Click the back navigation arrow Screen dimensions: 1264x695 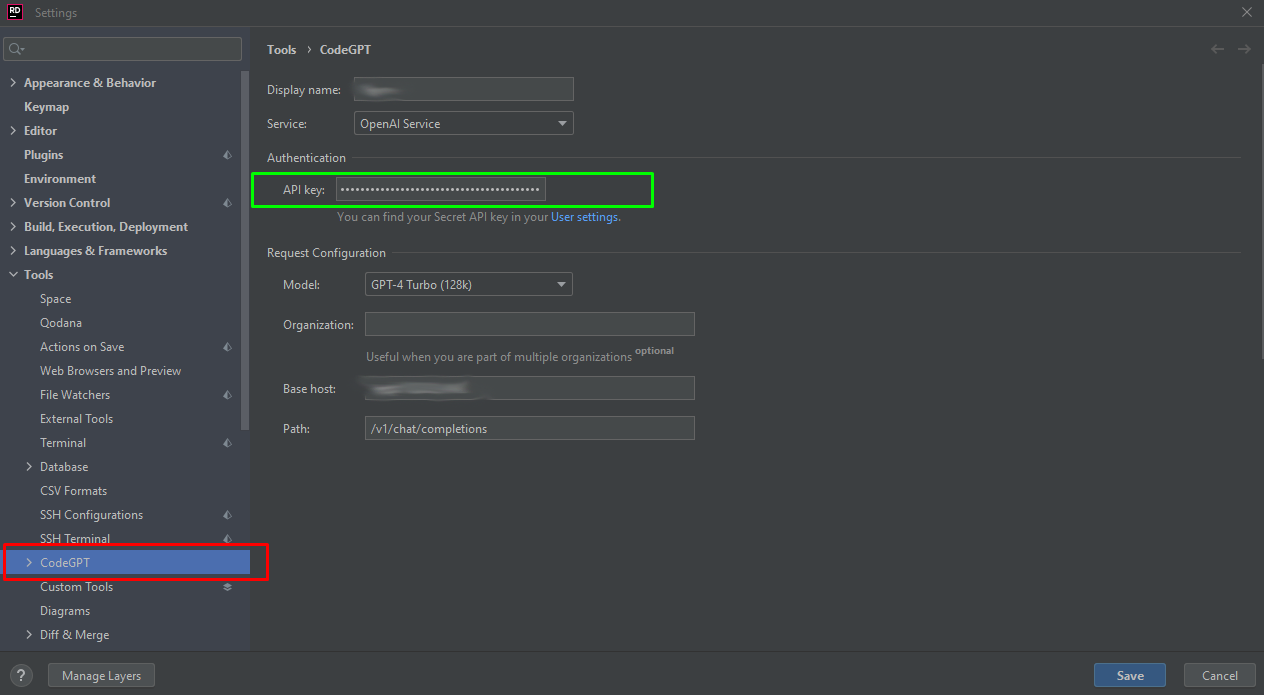point(1217,49)
